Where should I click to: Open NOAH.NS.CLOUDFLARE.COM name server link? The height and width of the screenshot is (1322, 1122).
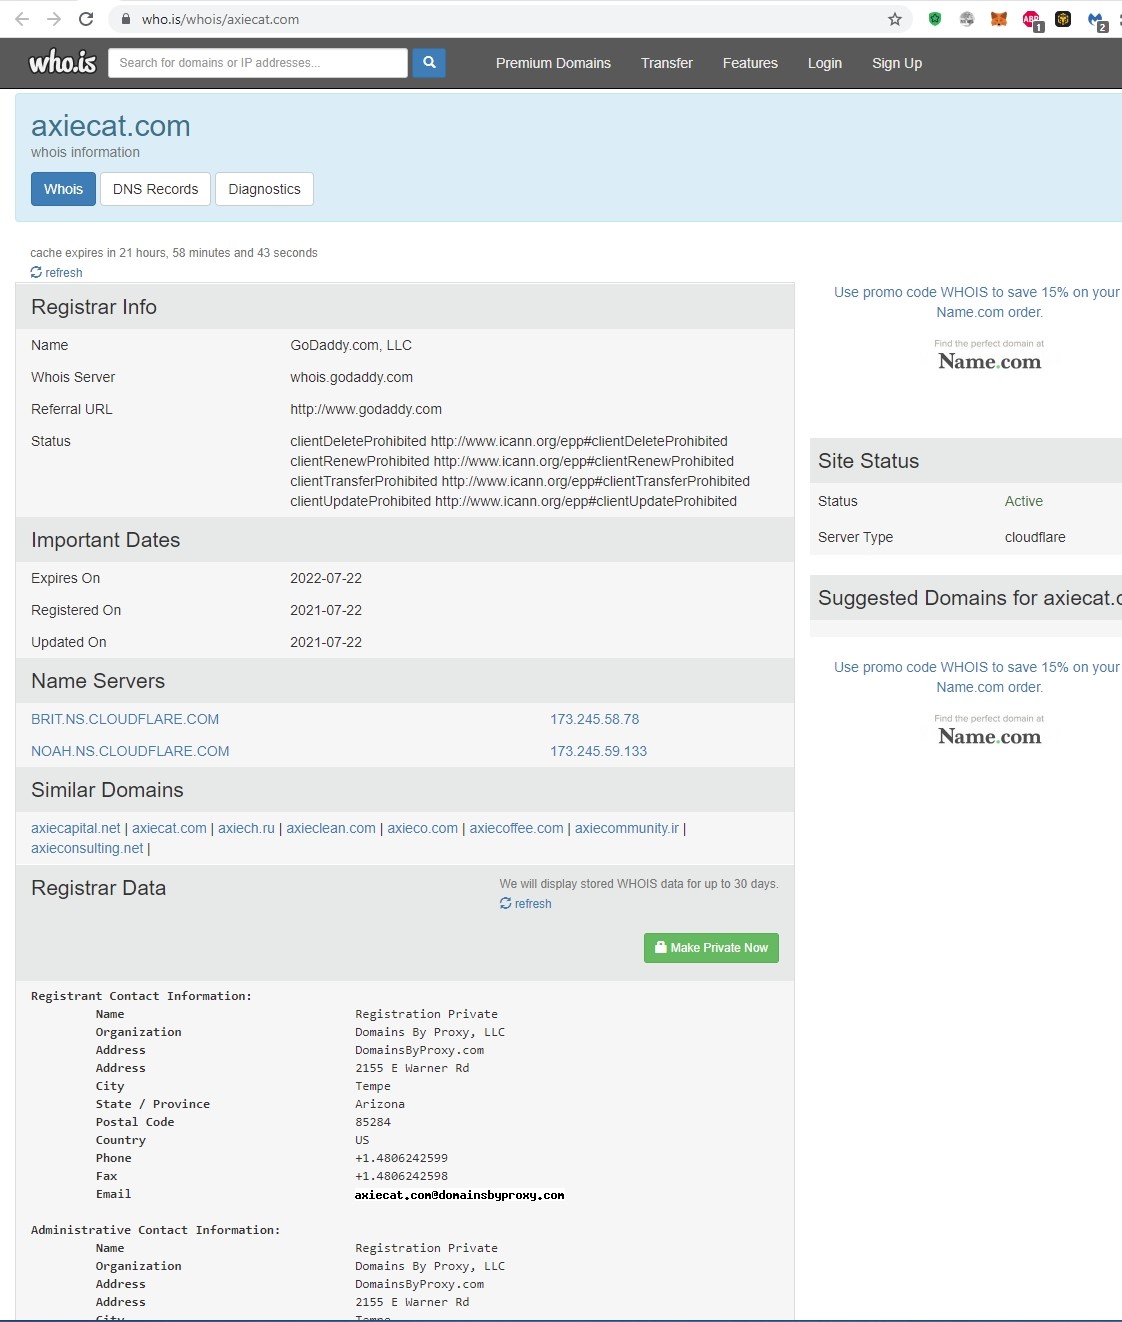130,751
